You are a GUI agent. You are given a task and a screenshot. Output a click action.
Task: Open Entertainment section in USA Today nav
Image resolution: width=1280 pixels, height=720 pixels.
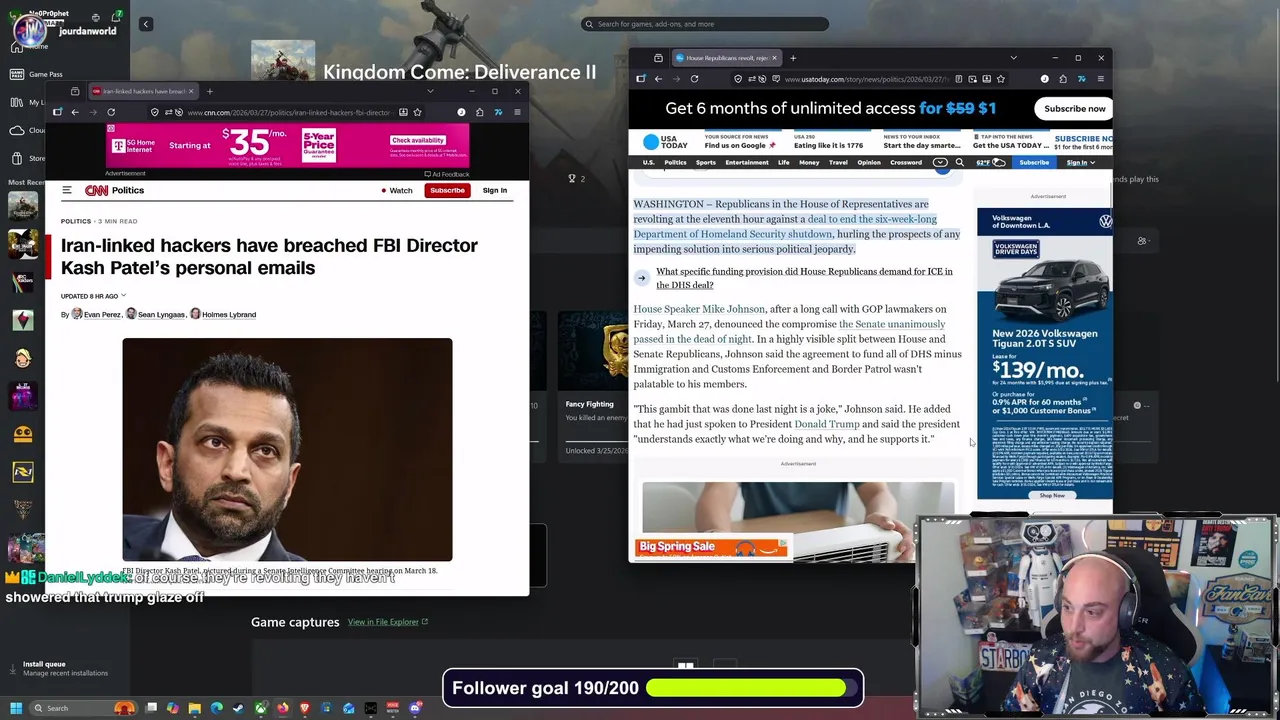coord(747,162)
